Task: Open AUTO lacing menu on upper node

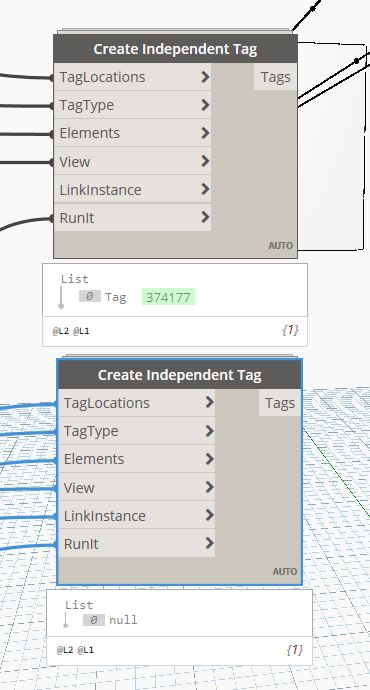Action: (280, 246)
